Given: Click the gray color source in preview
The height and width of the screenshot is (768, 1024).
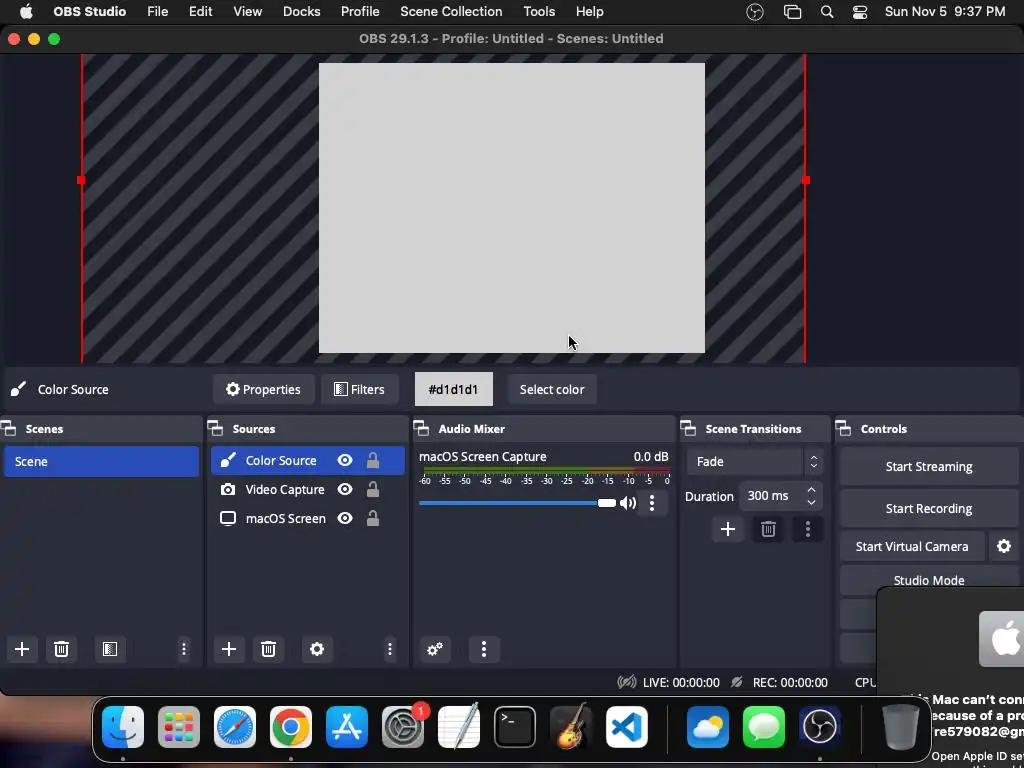Looking at the screenshot, I should click(511, 208).
